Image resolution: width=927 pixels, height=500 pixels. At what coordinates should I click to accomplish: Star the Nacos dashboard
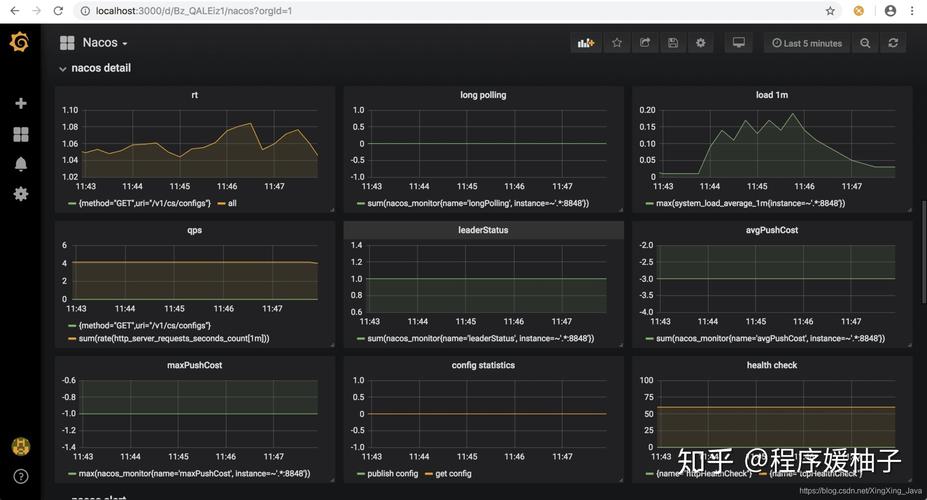[617, 43]
